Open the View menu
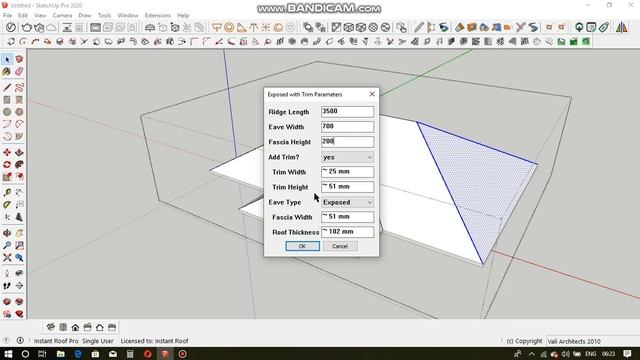This screenshot has height=360, width=640. [40, 16]
